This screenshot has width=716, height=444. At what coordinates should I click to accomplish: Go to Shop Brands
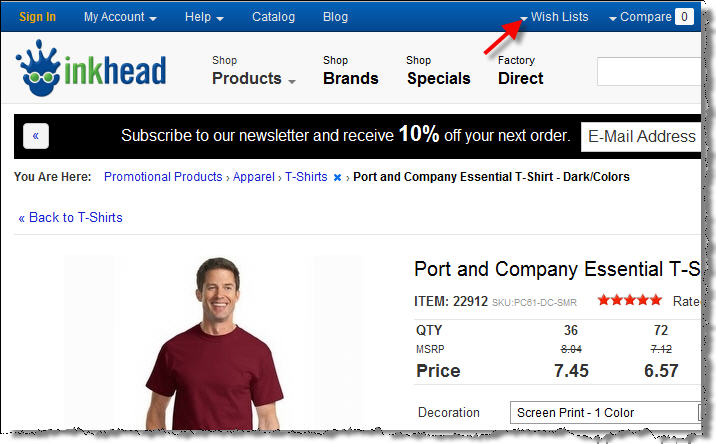[x=350, y=70]
